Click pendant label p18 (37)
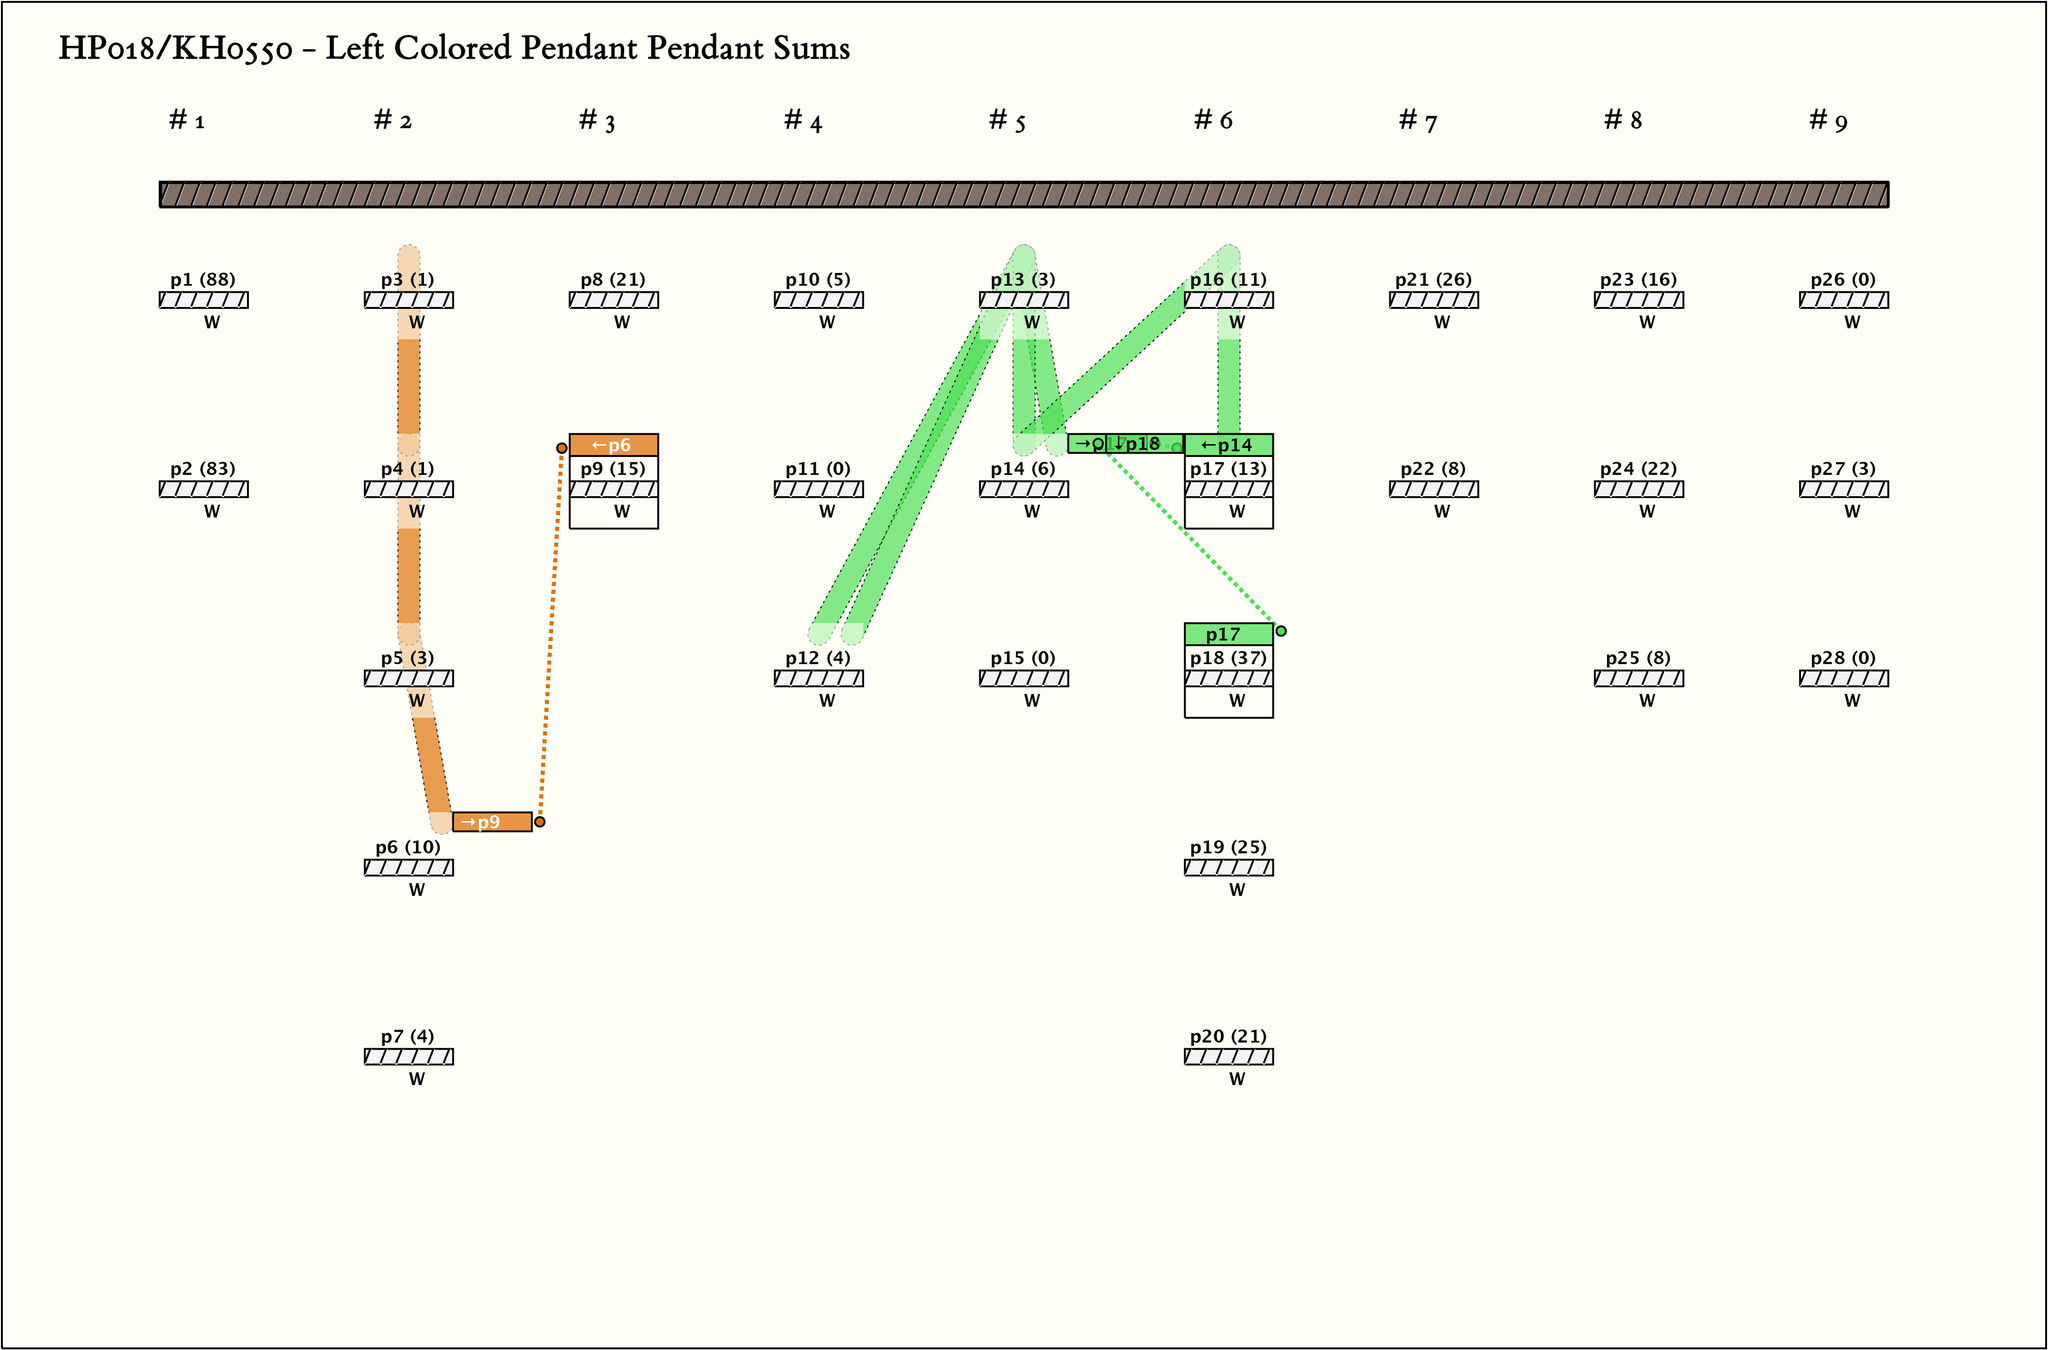Screen dimensions: 2048x1350 point(1228,658)
